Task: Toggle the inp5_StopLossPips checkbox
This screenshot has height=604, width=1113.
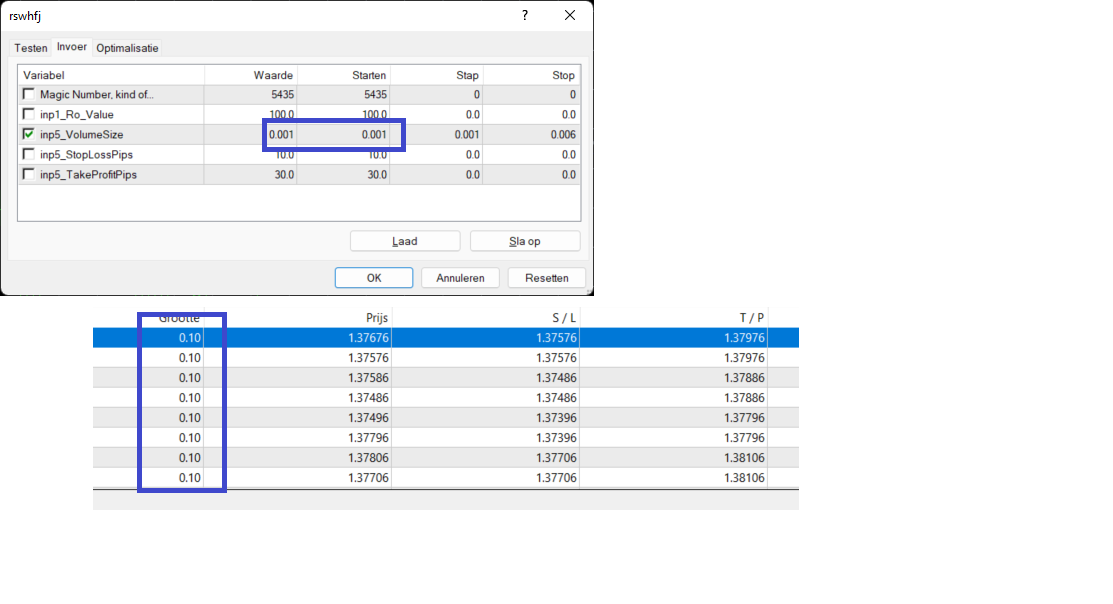Action: coord(28,153)
